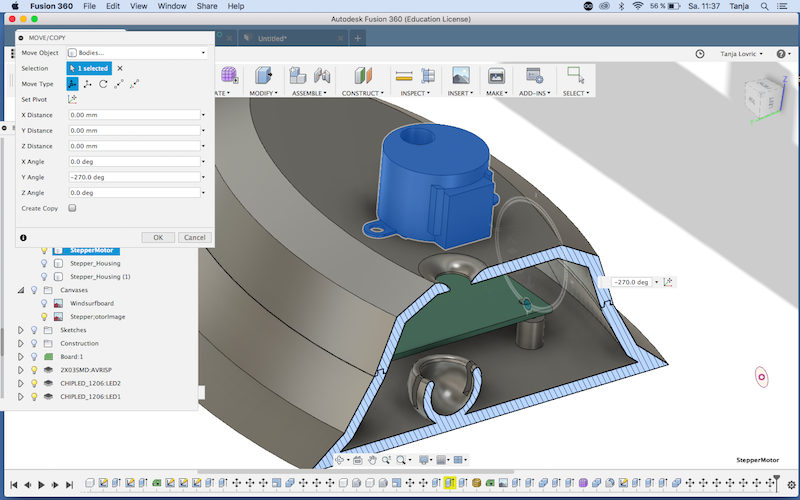Click the Inspect measure ruler icon

pos(404,76)
